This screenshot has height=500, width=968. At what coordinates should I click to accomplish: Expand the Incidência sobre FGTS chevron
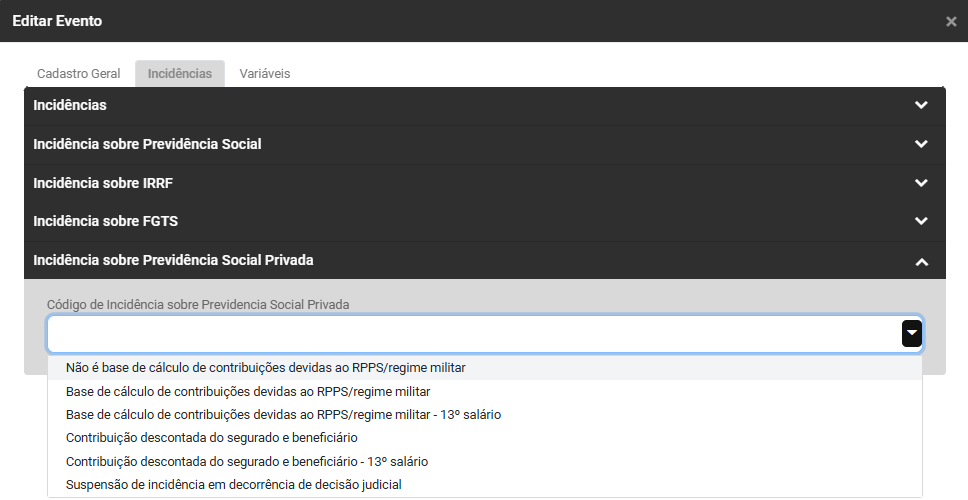click(x=921, y=221)
